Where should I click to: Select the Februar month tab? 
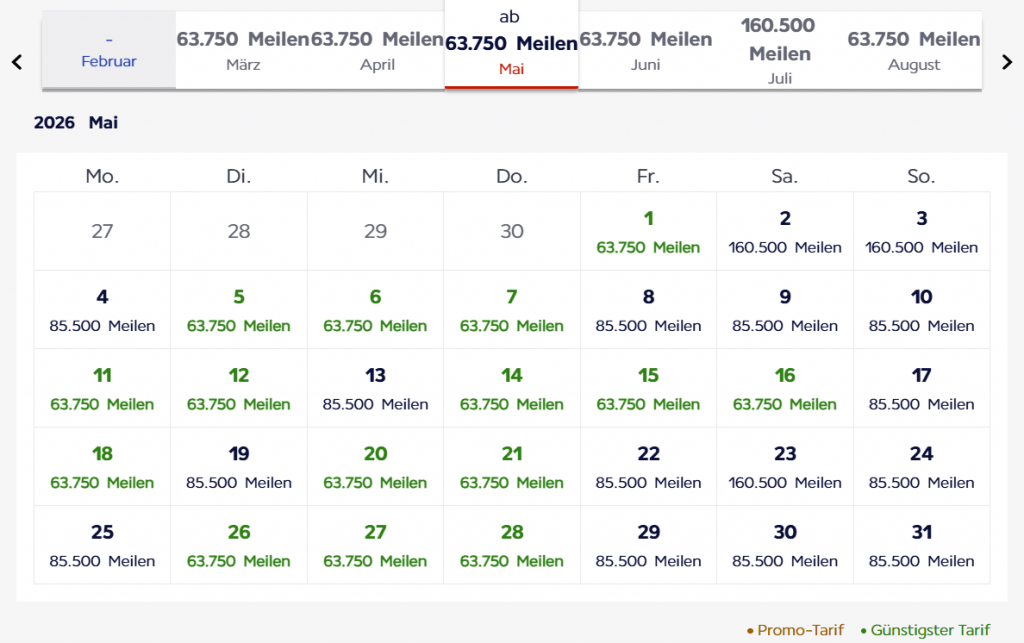(109, 51)
